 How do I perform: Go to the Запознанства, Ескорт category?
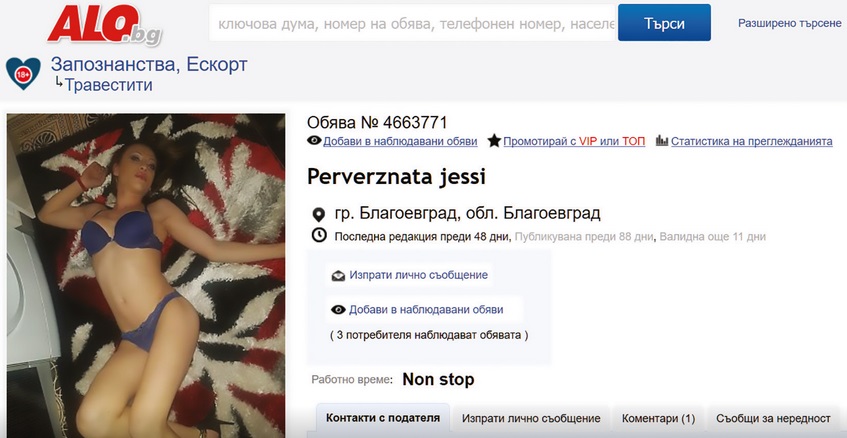(149, 65)
